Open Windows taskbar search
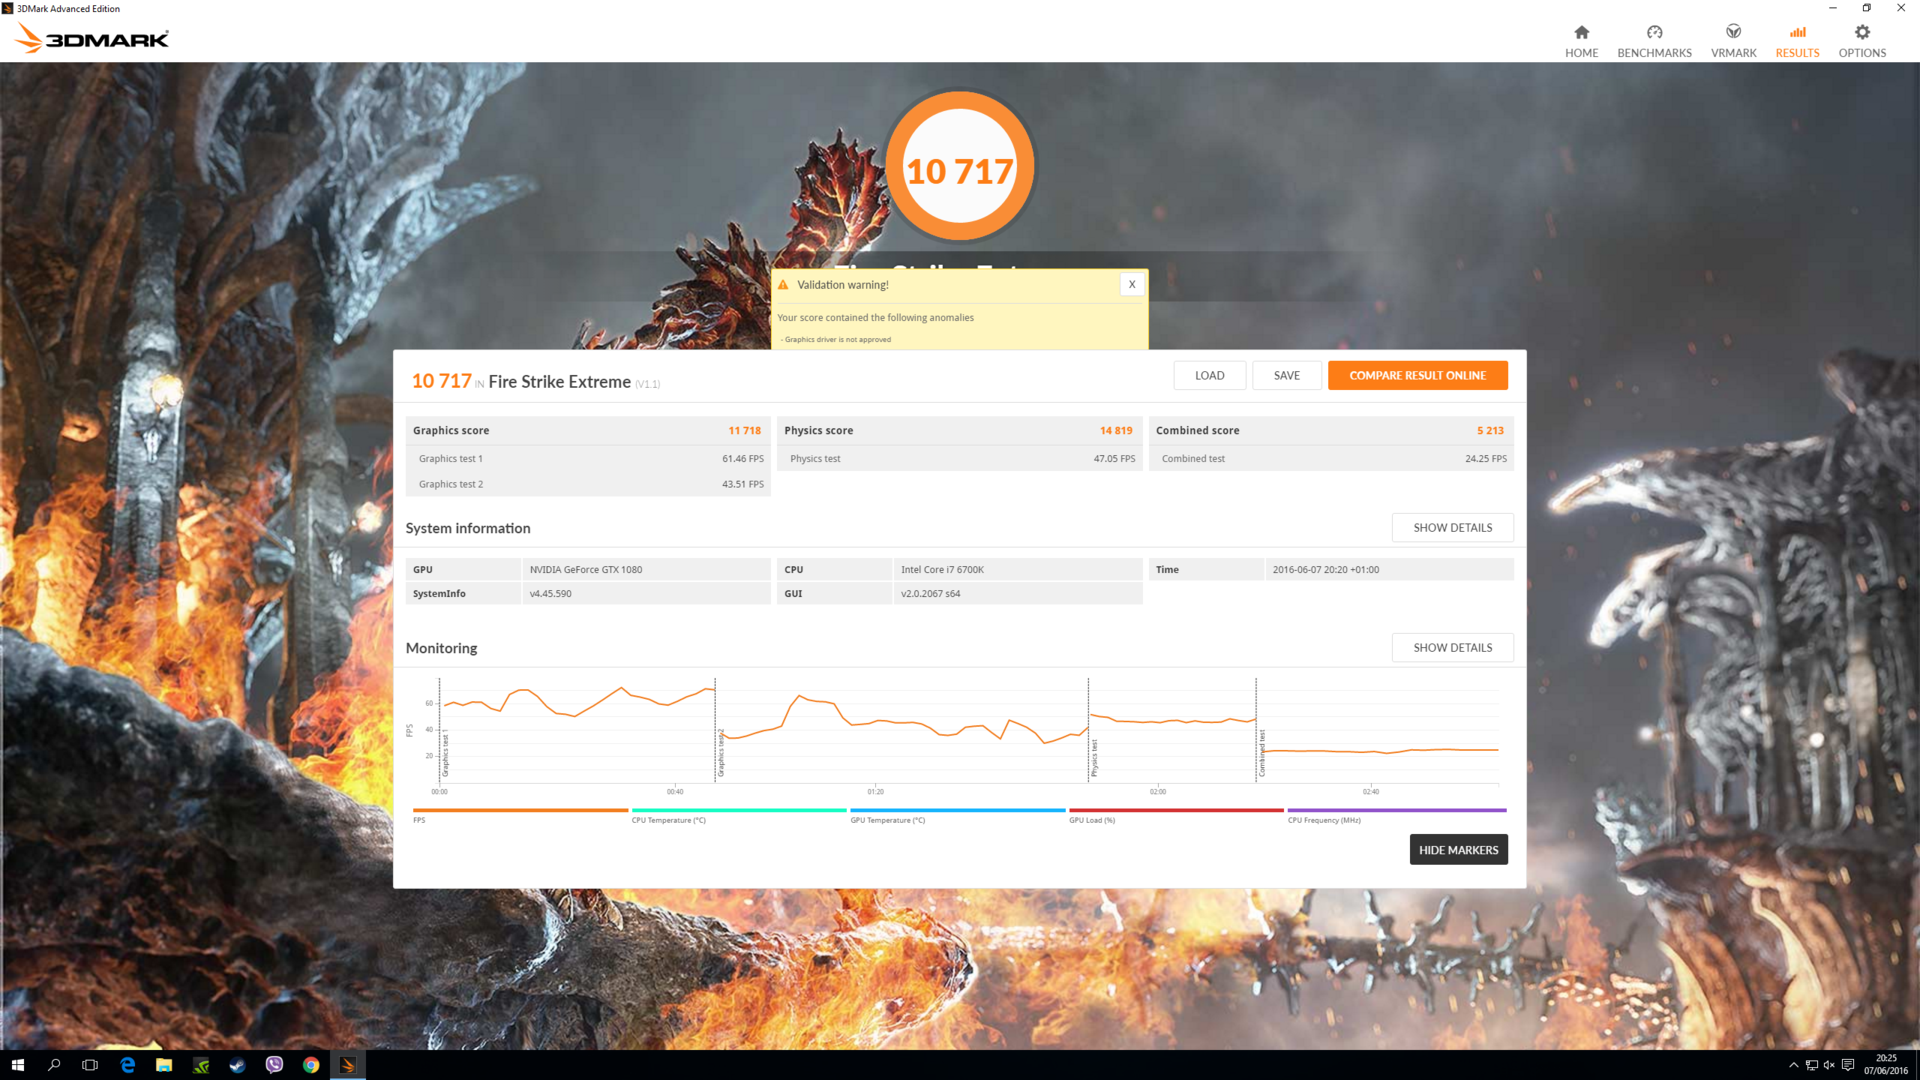1920x1080 pixels. 54,1065
